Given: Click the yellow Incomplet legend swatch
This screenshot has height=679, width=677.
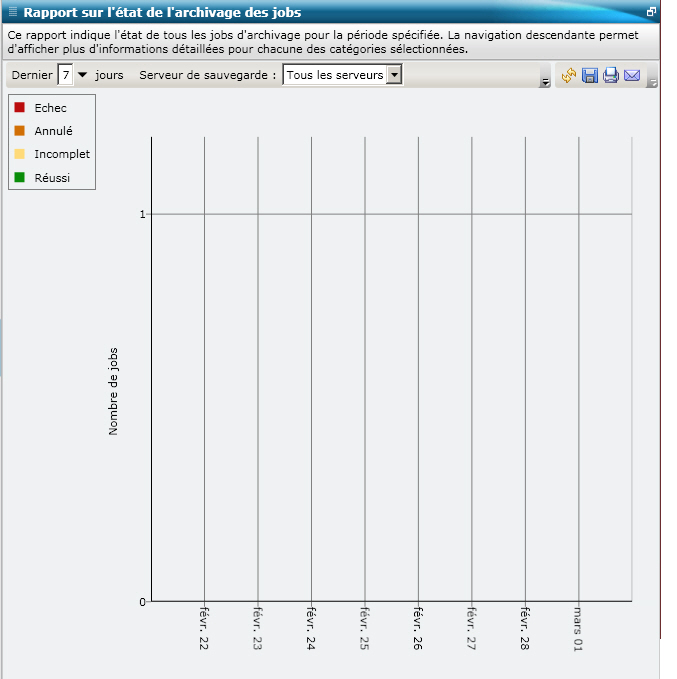Looking at the screenshot, I should point(19,154).
